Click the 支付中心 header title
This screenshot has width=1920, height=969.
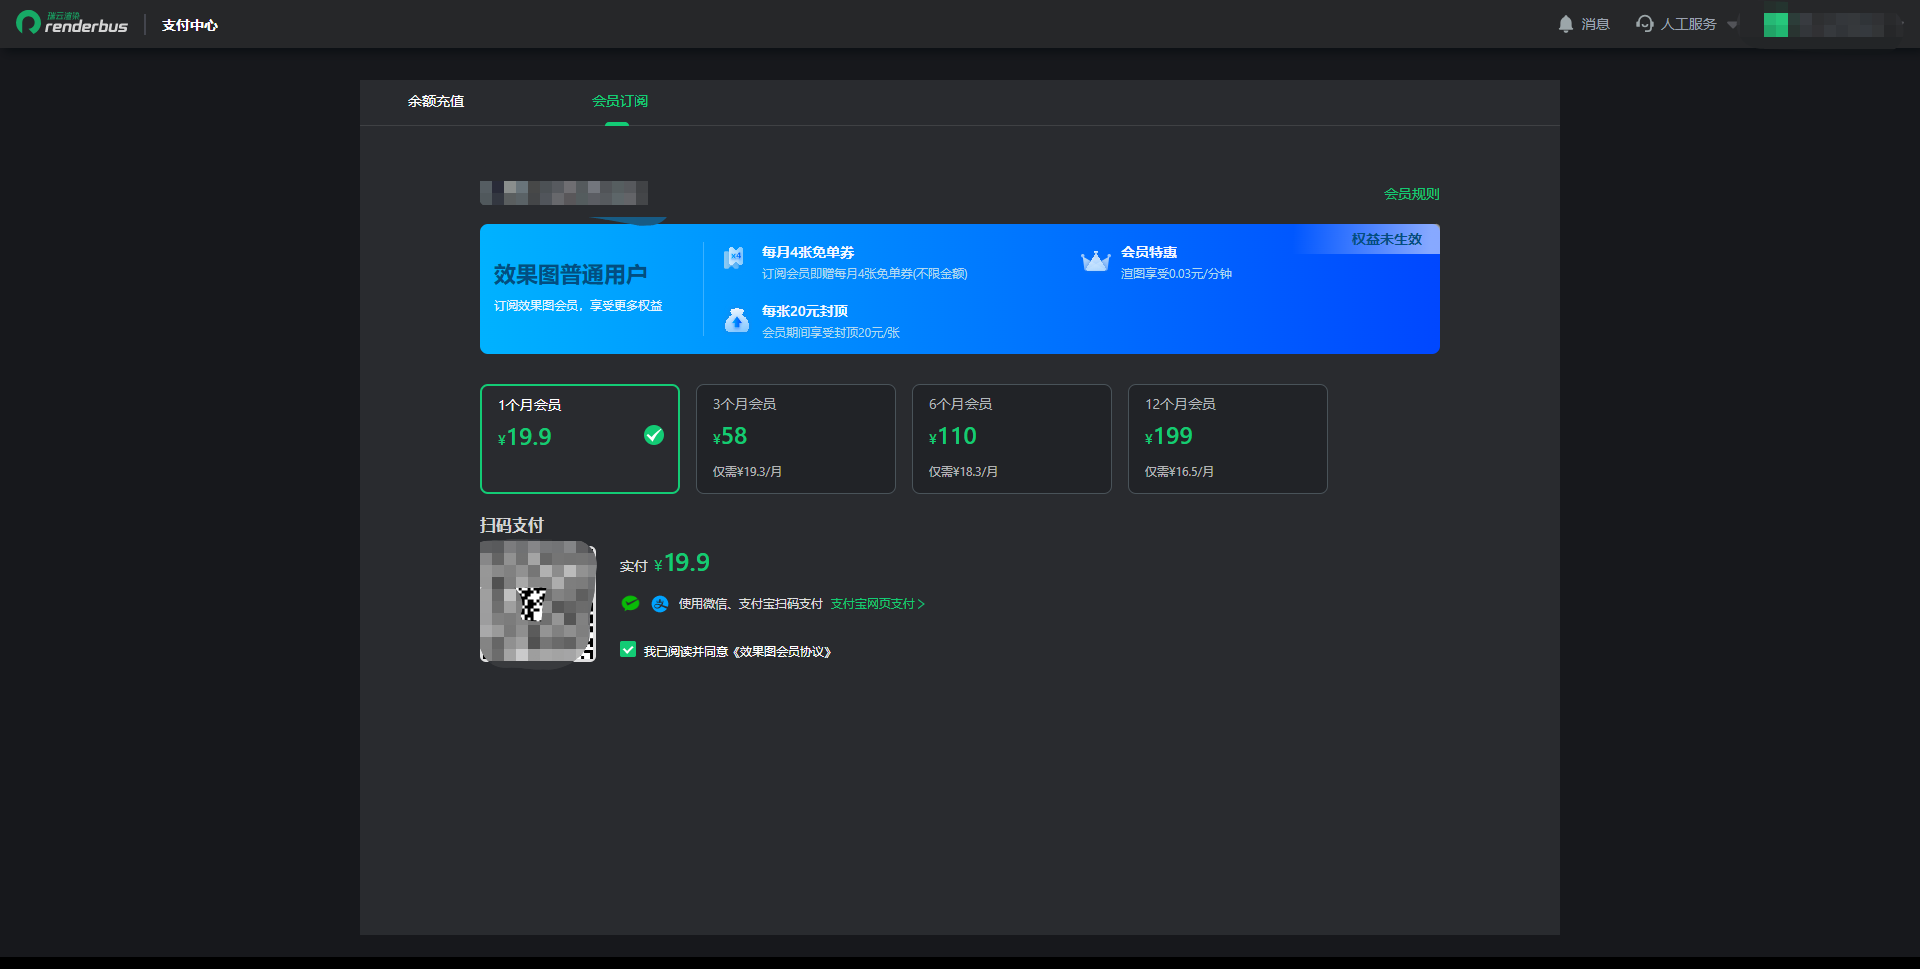pos(190,25)
